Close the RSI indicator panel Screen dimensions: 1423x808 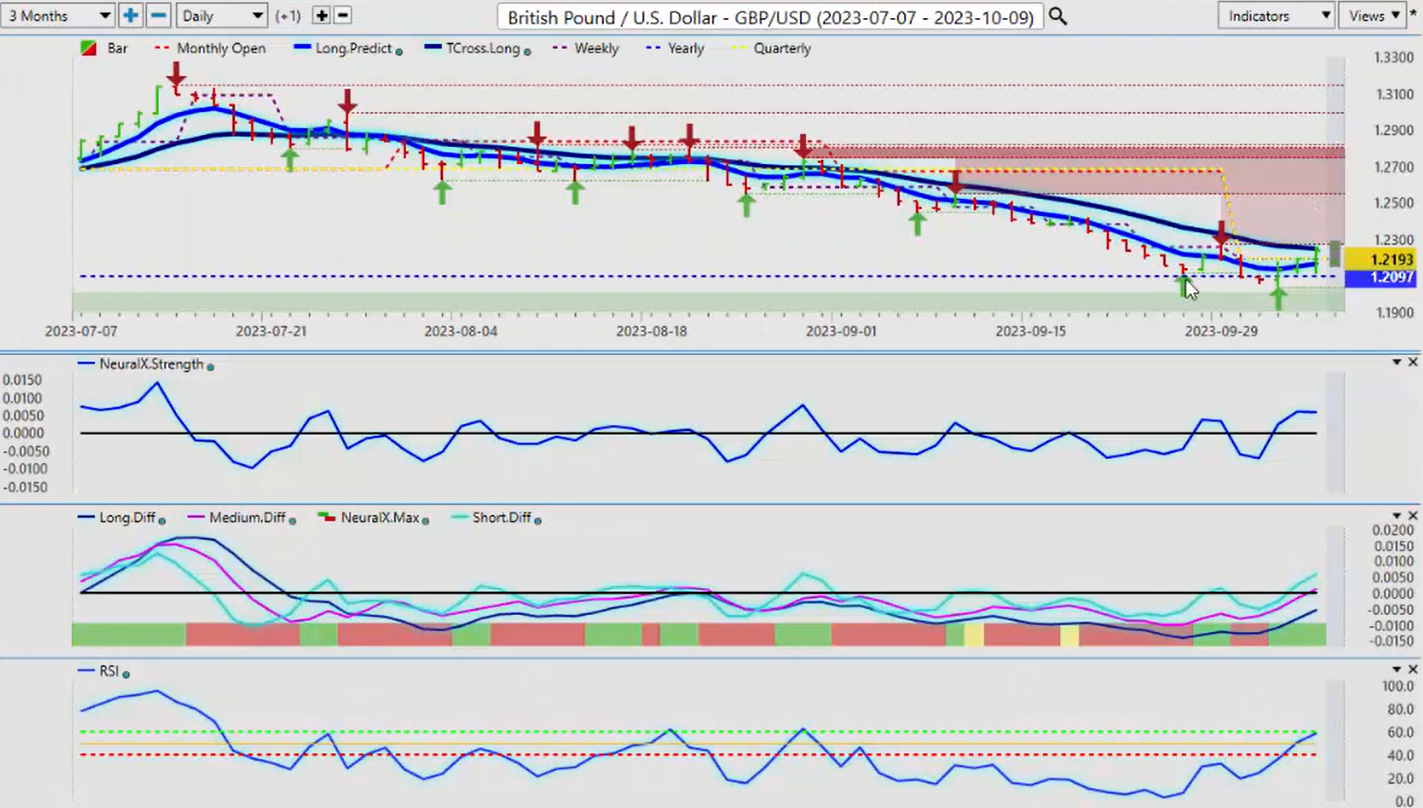point(1413,668)
